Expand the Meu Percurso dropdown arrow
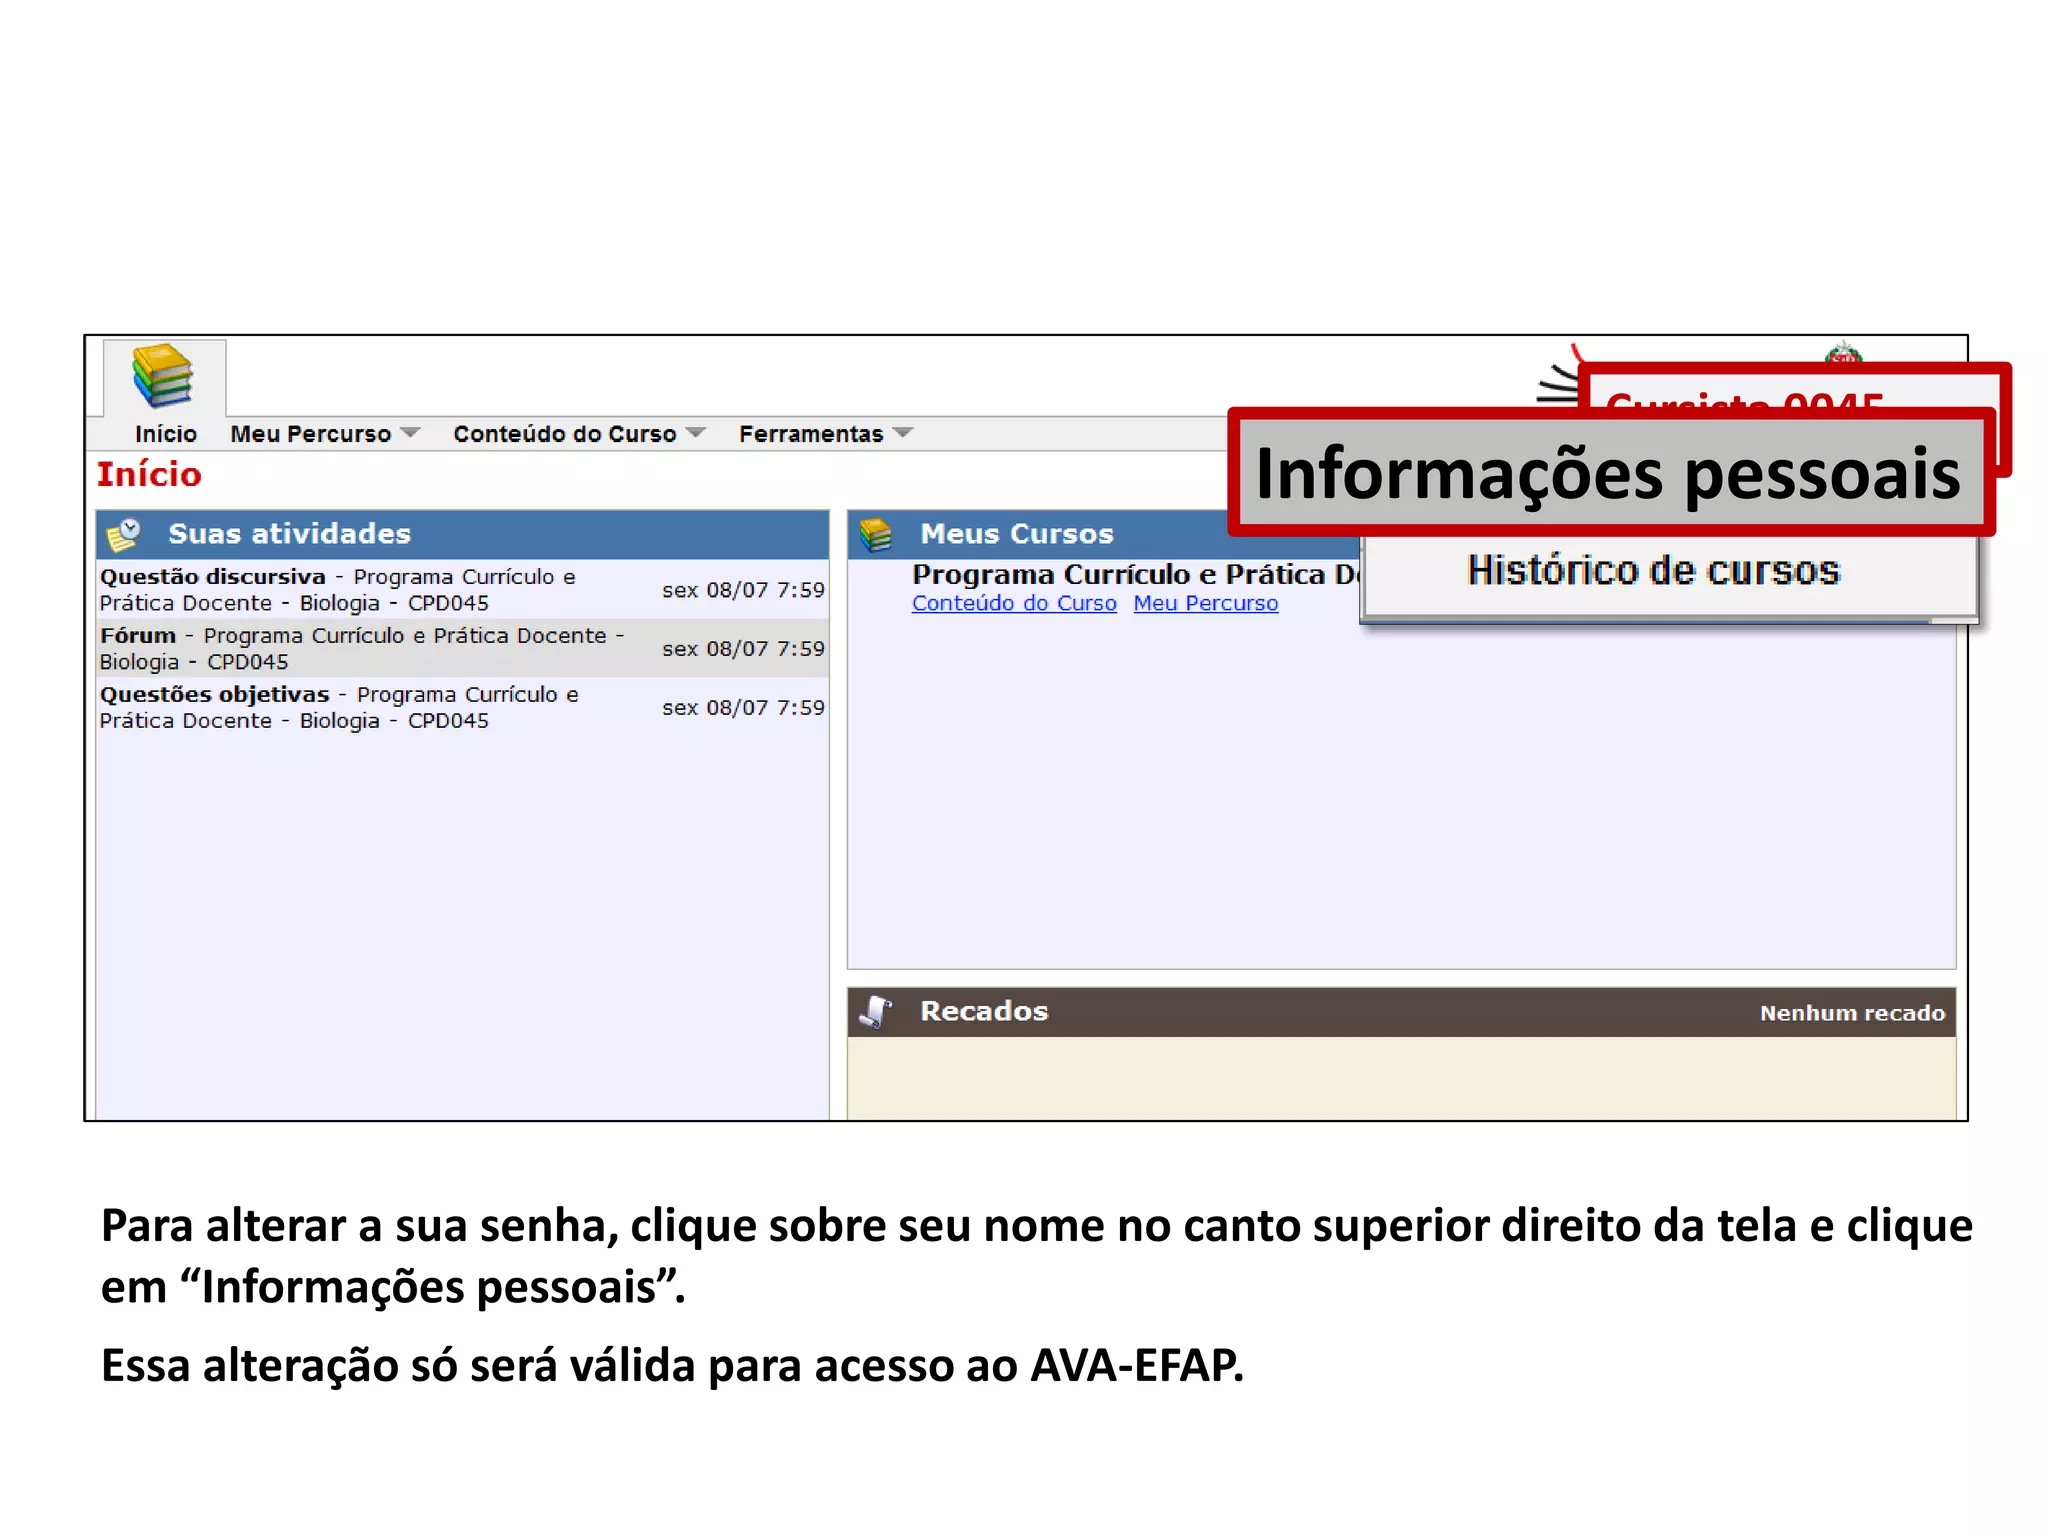The width and height of the screenshot is (2048, 1536). (x=410, y=433)
